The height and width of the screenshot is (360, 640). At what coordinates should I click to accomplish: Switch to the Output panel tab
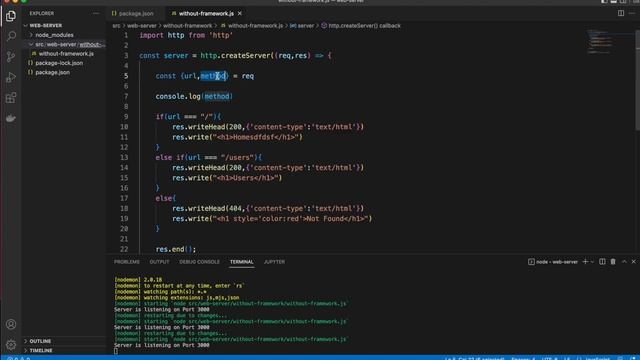tap(159, 262)
